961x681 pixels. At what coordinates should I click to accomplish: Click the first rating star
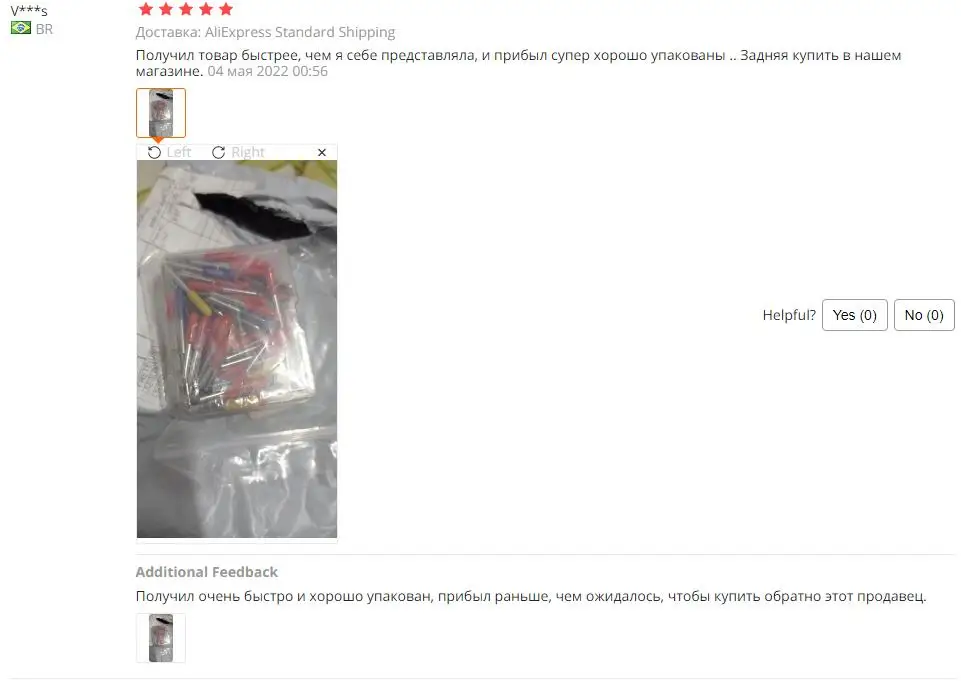146,9
